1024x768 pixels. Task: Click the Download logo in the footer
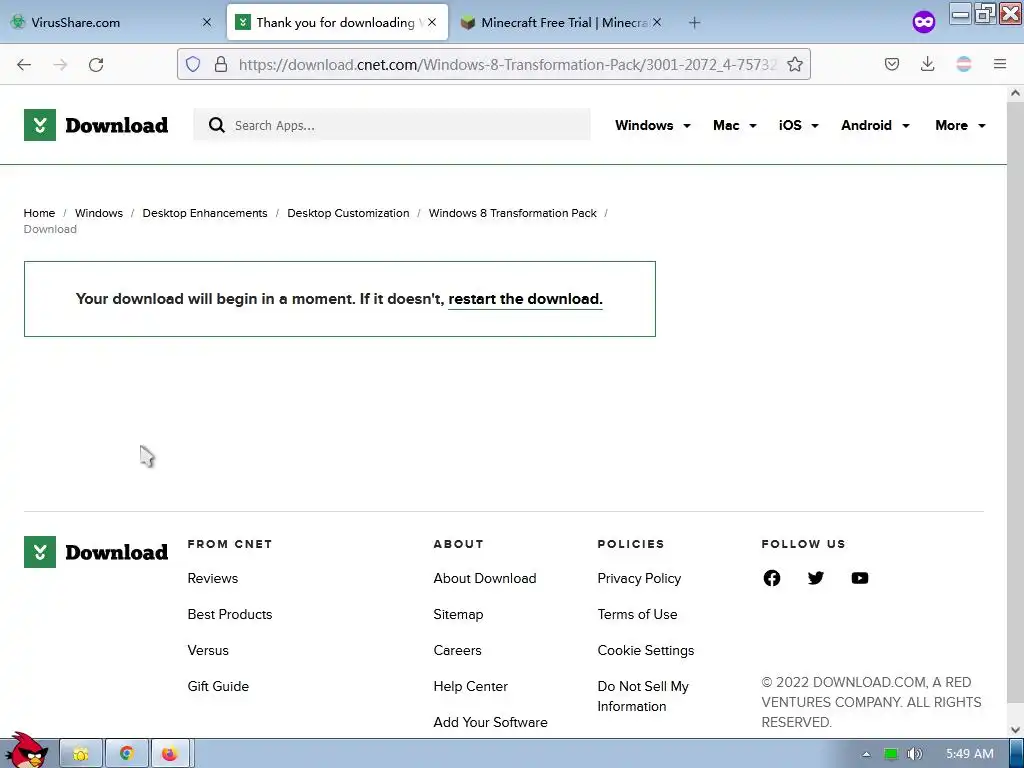[96, 552]
